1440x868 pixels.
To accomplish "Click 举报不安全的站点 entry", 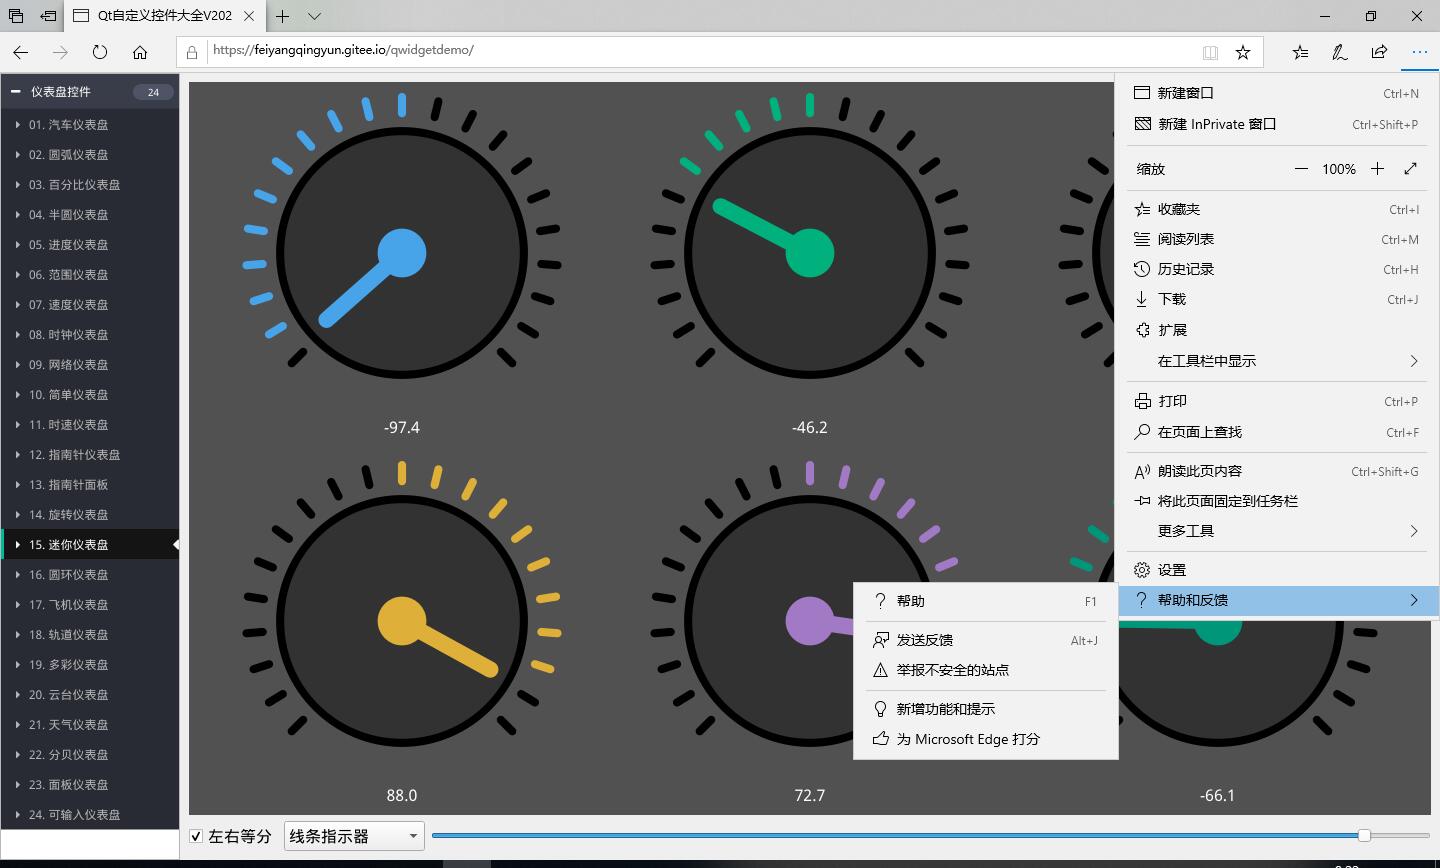I will 952,670.
